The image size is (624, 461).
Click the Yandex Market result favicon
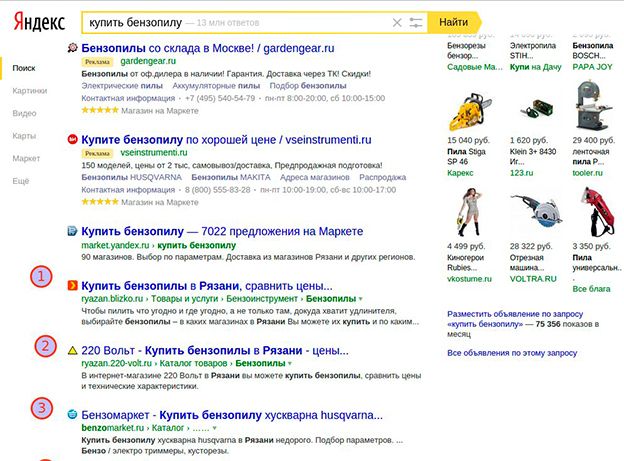point(71,231)
